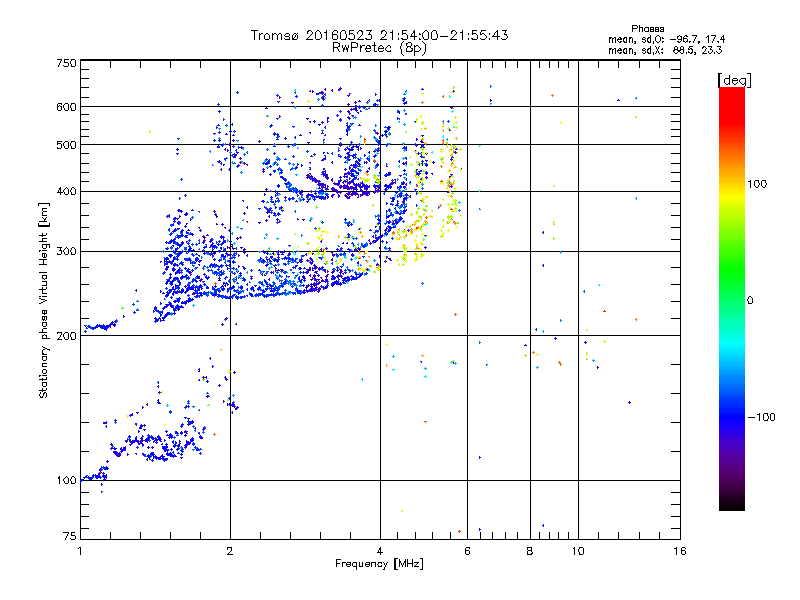
Task: Click the 'mean, sd,X: 88.5, 23.3' line
Action: pos(665,50)
